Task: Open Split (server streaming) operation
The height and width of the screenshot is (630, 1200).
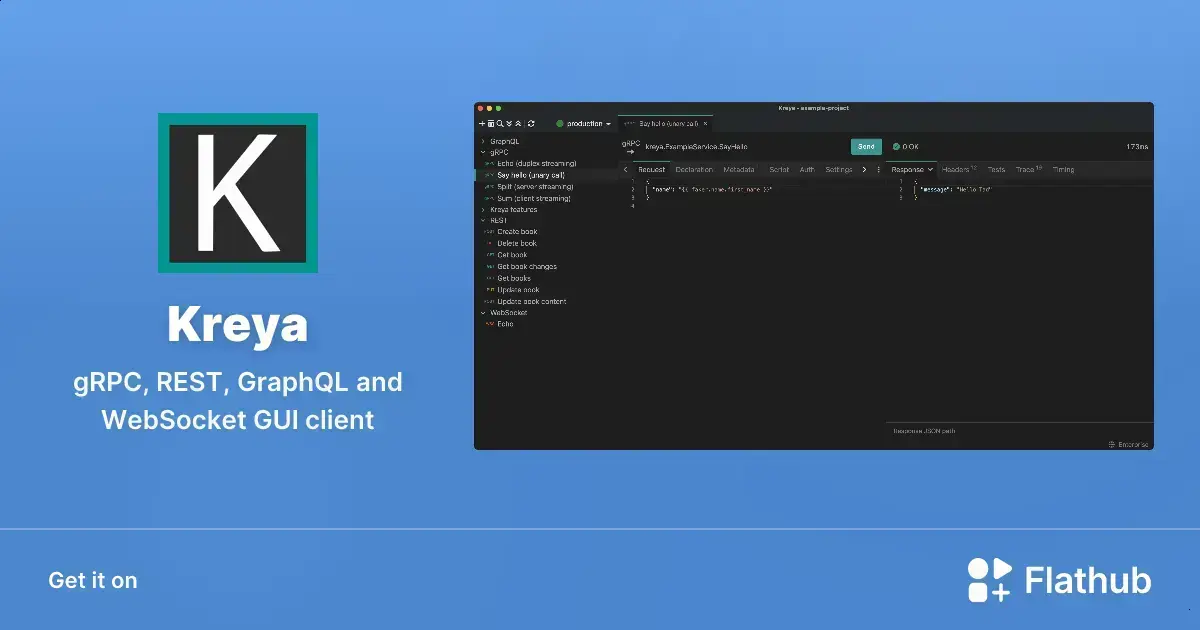Action: click(535, 186)
